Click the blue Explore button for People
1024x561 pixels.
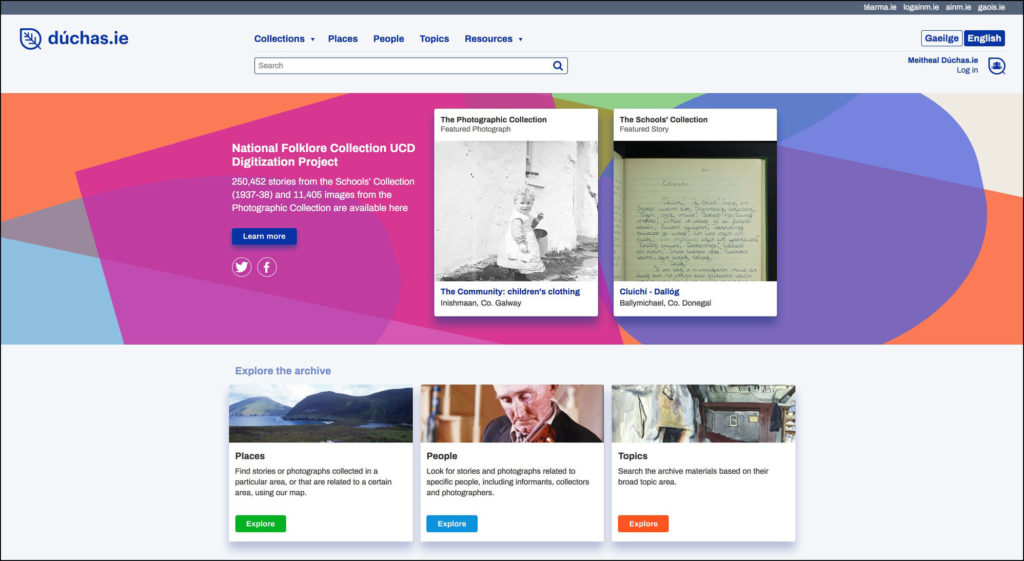point(452,524)
